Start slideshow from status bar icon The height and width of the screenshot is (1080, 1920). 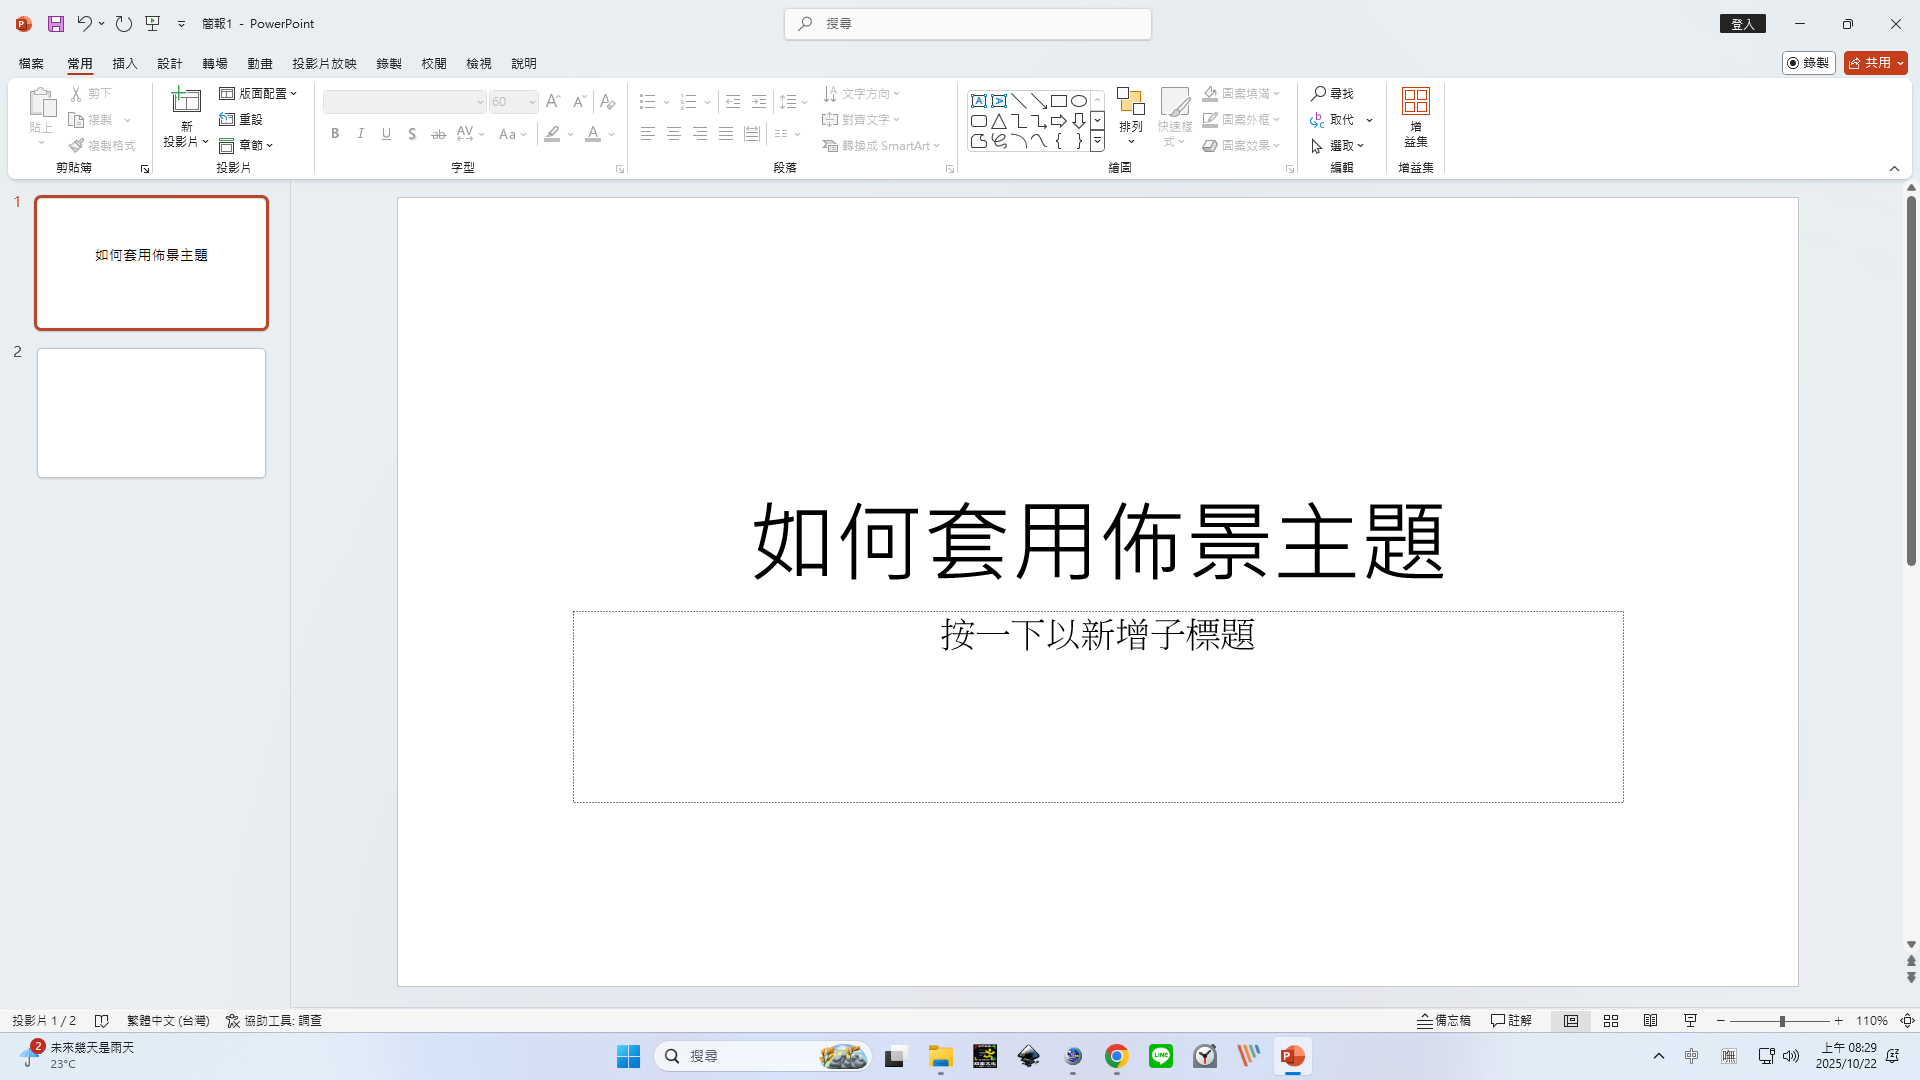click(1690, 1021)
